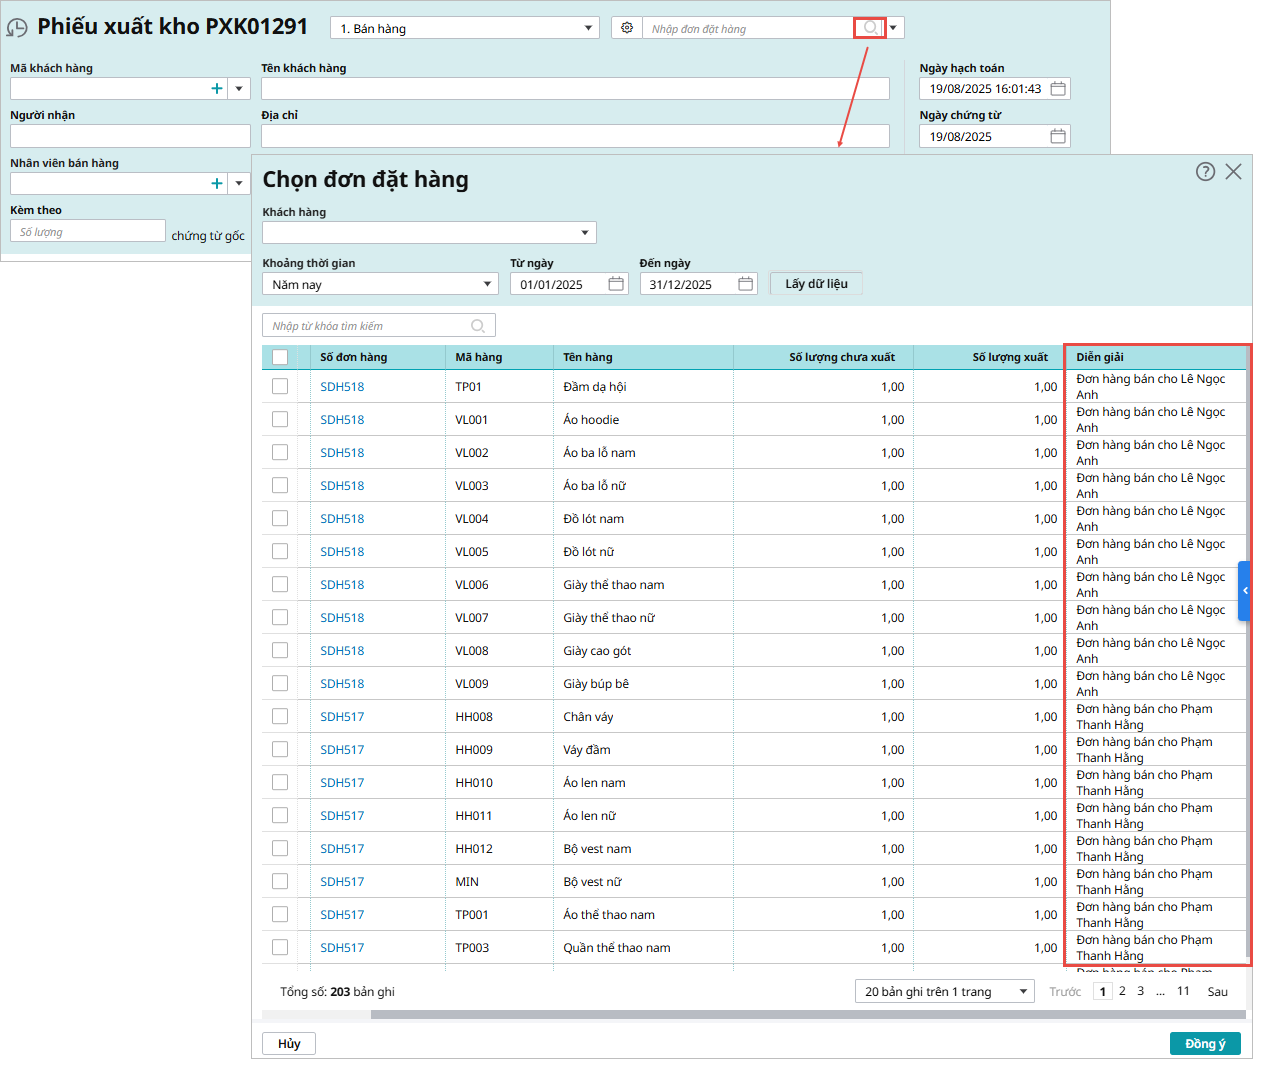
Task: Check the row for Đầm dạ hội
Action: coord(280,387)
